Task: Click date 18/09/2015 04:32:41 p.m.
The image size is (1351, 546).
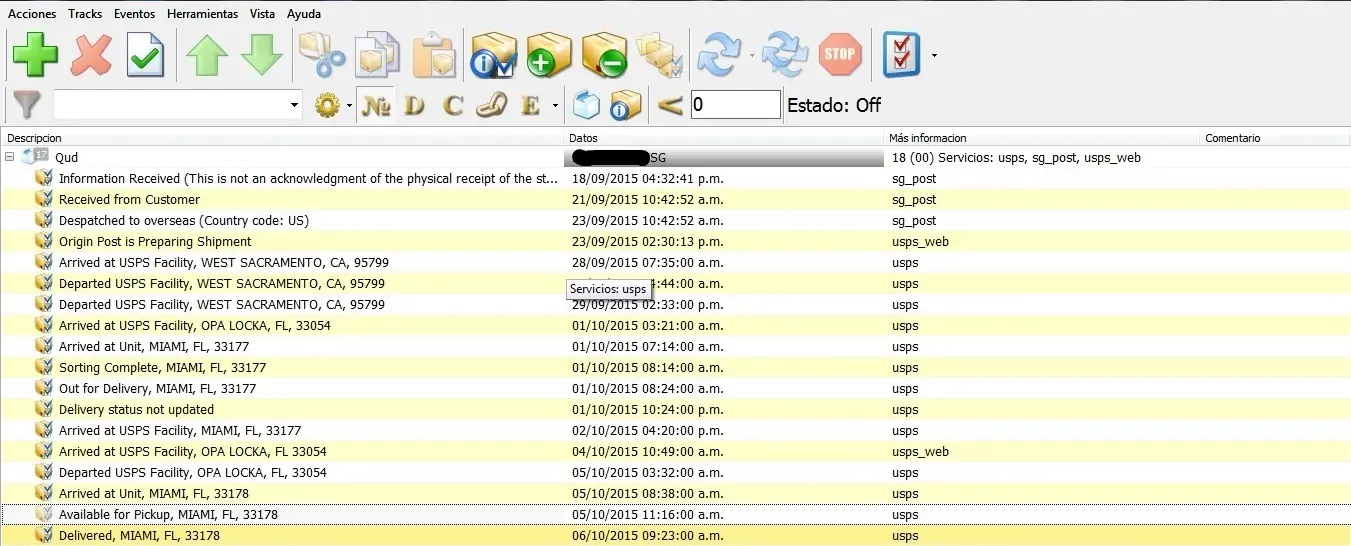Action: (647, 178)
